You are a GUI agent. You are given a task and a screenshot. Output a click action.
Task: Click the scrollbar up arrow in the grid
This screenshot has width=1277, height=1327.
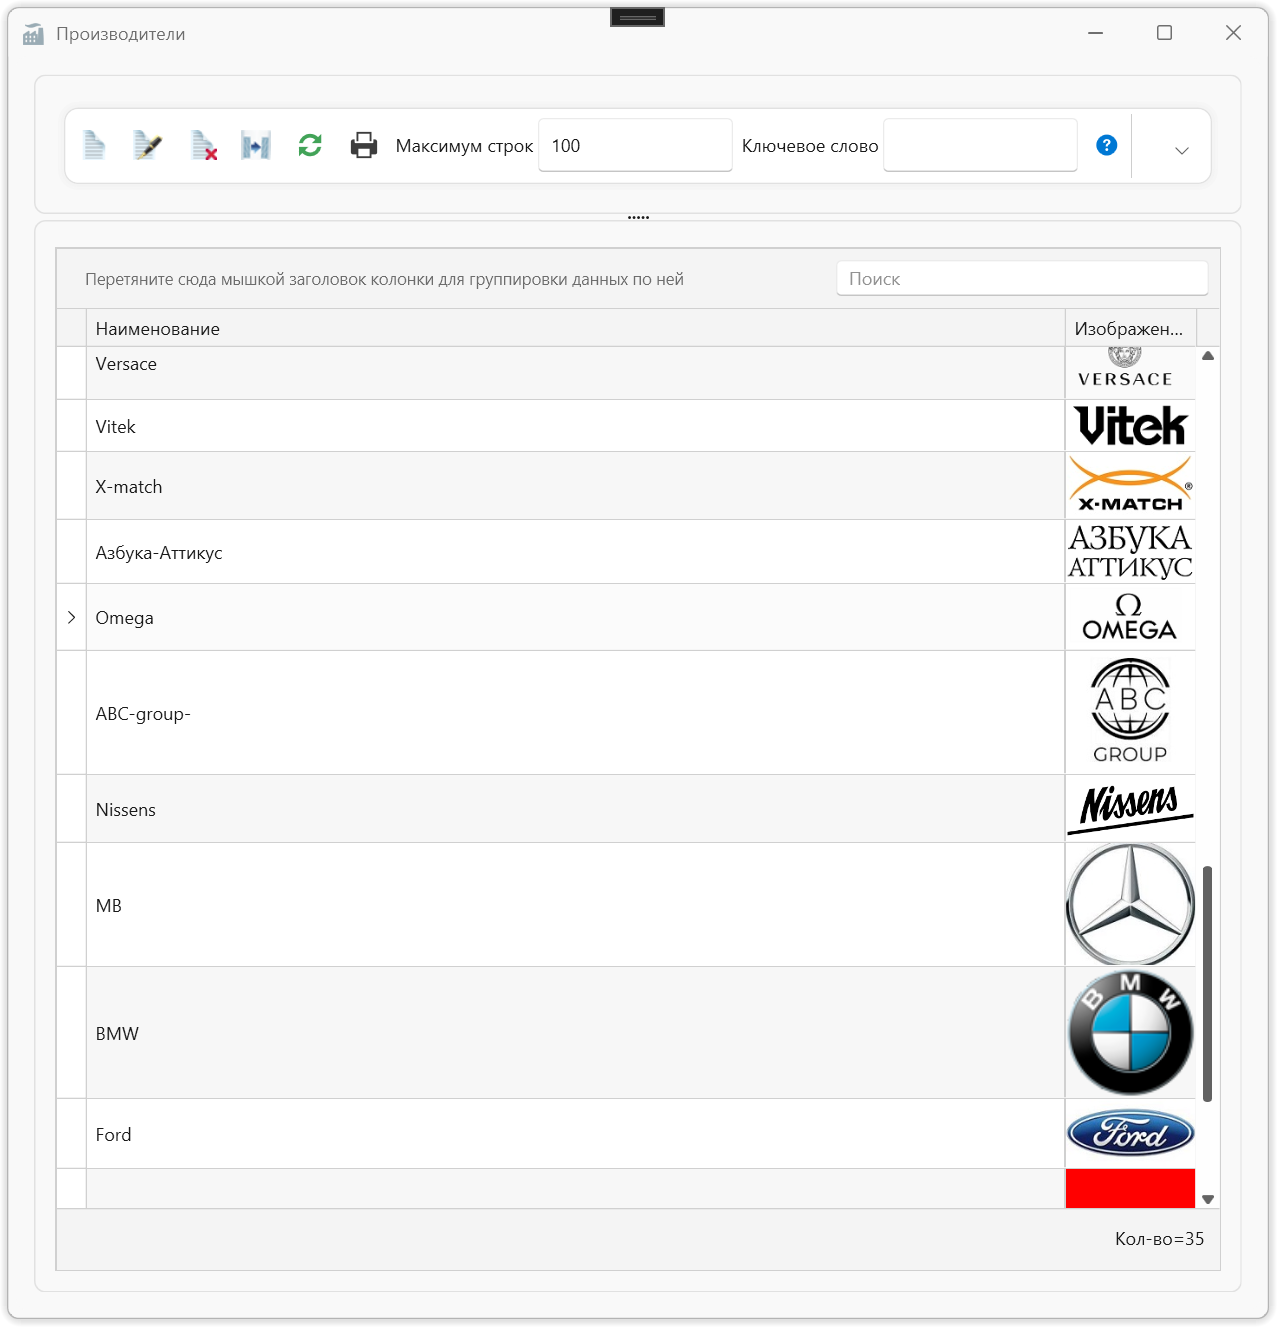(1208, 356)
